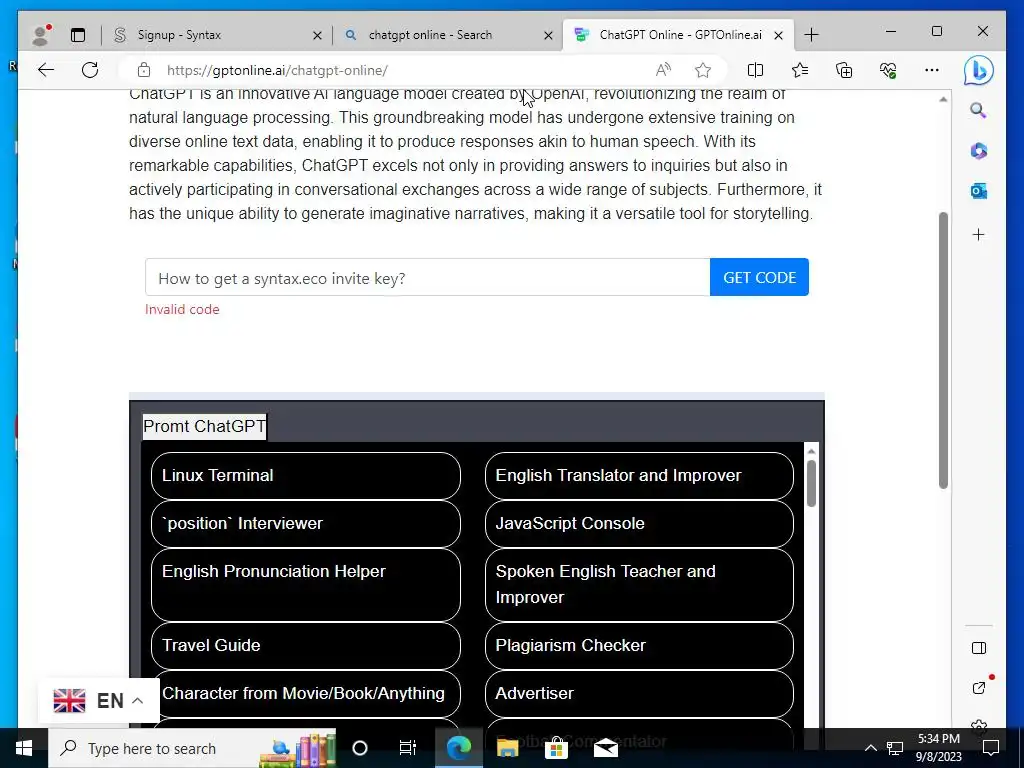Click the GET CODE button
This screenshot has height=768, width=1024.
(x=759, y=278)
